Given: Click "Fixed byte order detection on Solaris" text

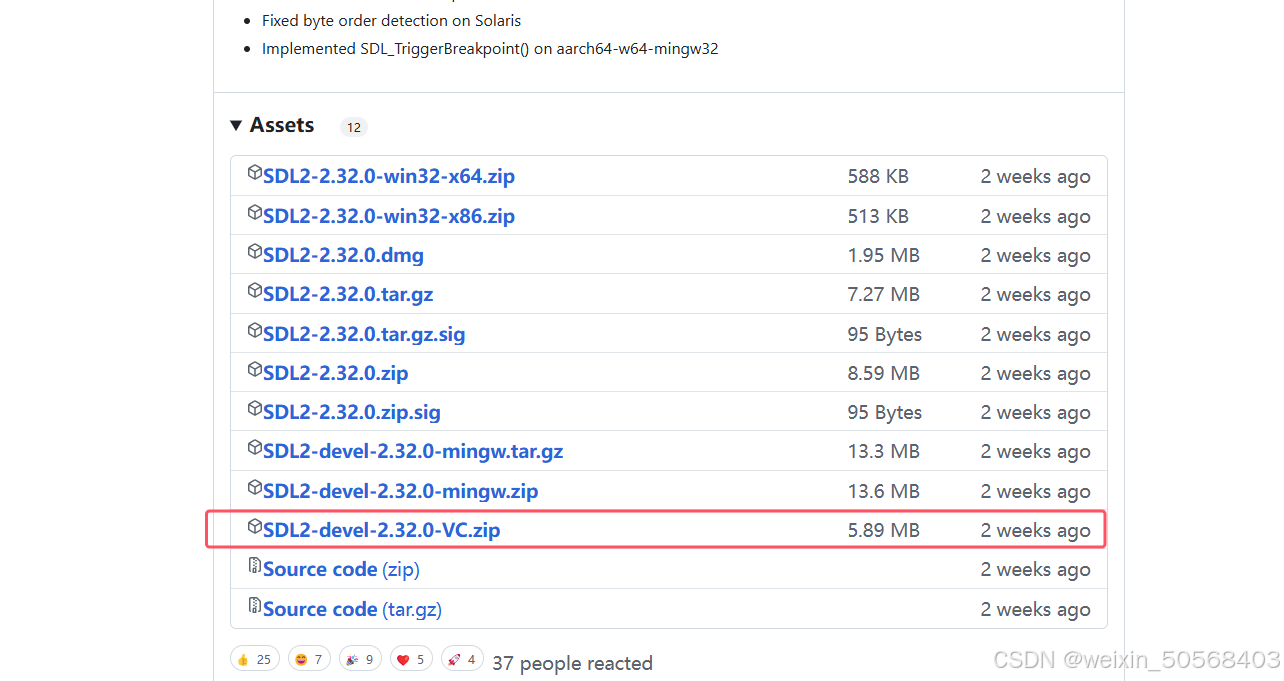Looking at the screenshot, I should (x=391, y=20).
